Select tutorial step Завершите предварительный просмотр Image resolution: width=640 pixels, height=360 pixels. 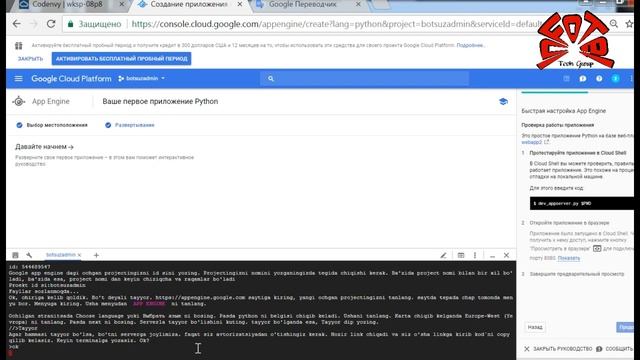click(577, 274)
